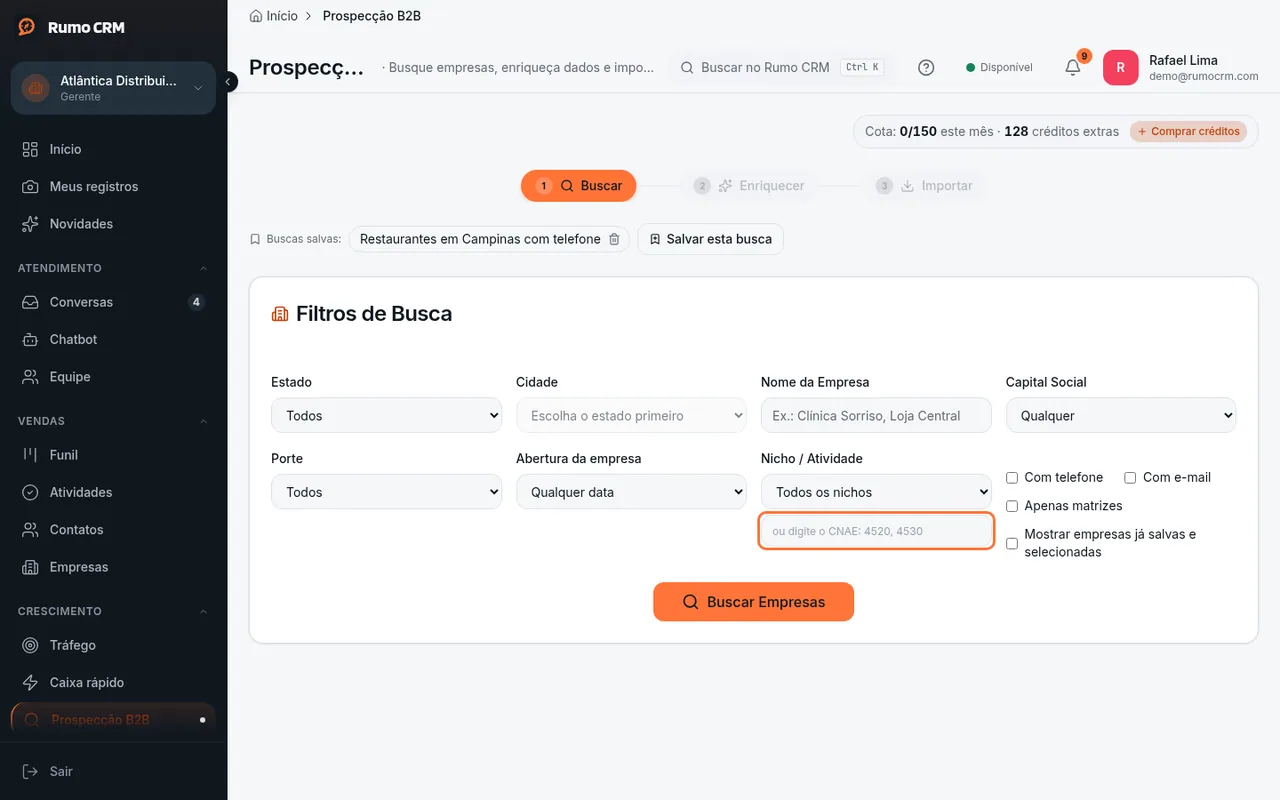Open Meus registros from the sidebar
The width and height of the screenshot is (1280, 800).
[x=113, y=186]
